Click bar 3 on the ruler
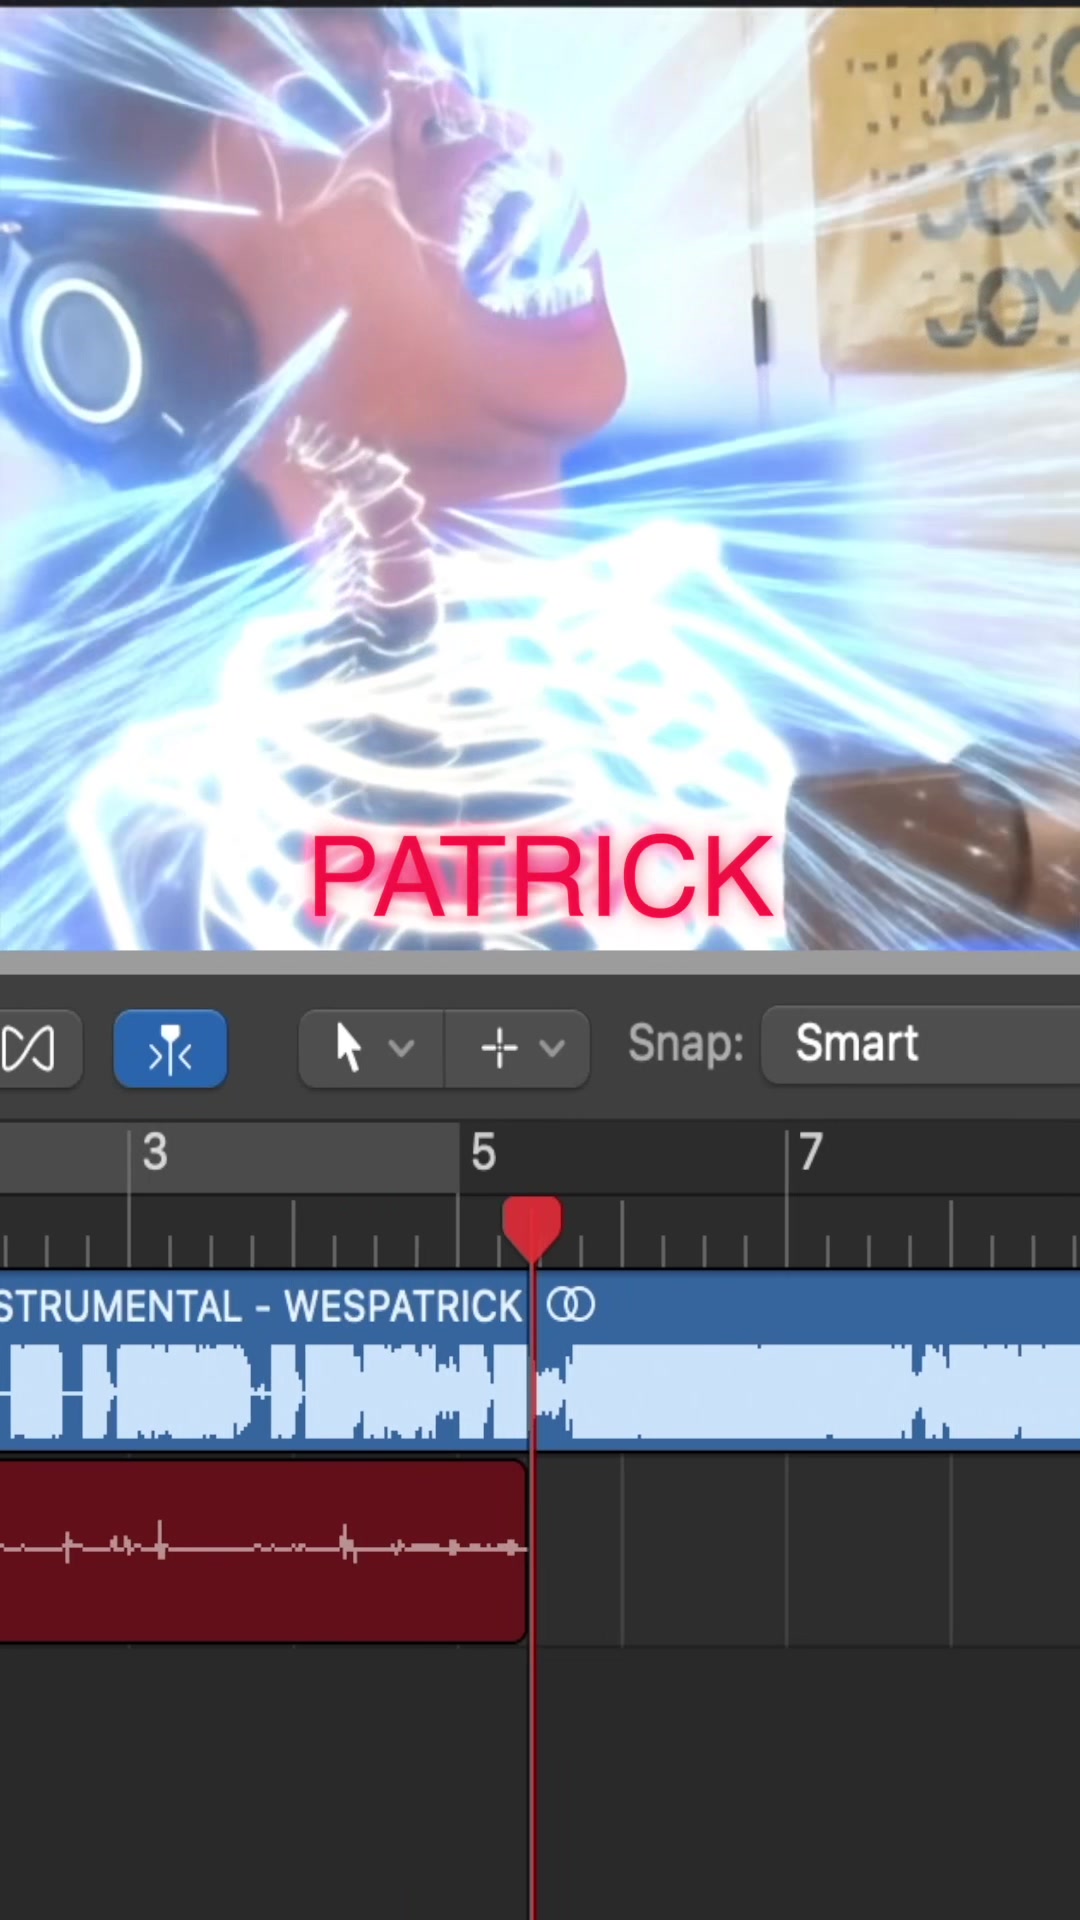The image size is (1080, 1920). [x=154, y=1152]
